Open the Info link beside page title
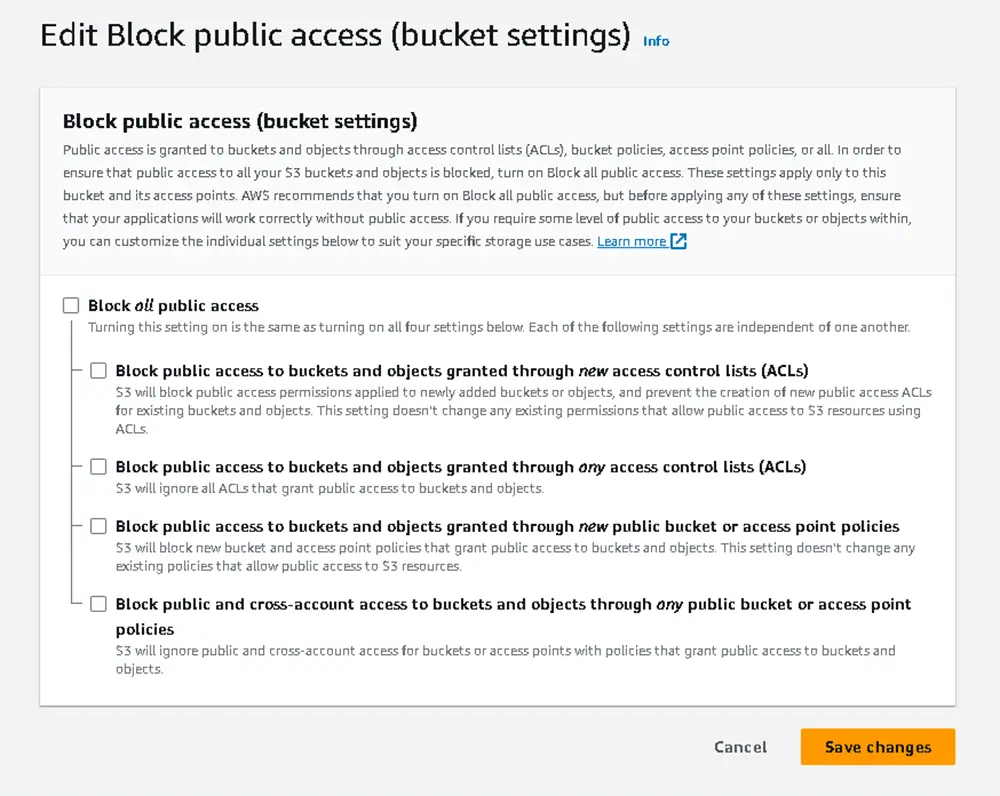Image resolution: width=1000 pixels, height=796 pixels. pos(656,41)
